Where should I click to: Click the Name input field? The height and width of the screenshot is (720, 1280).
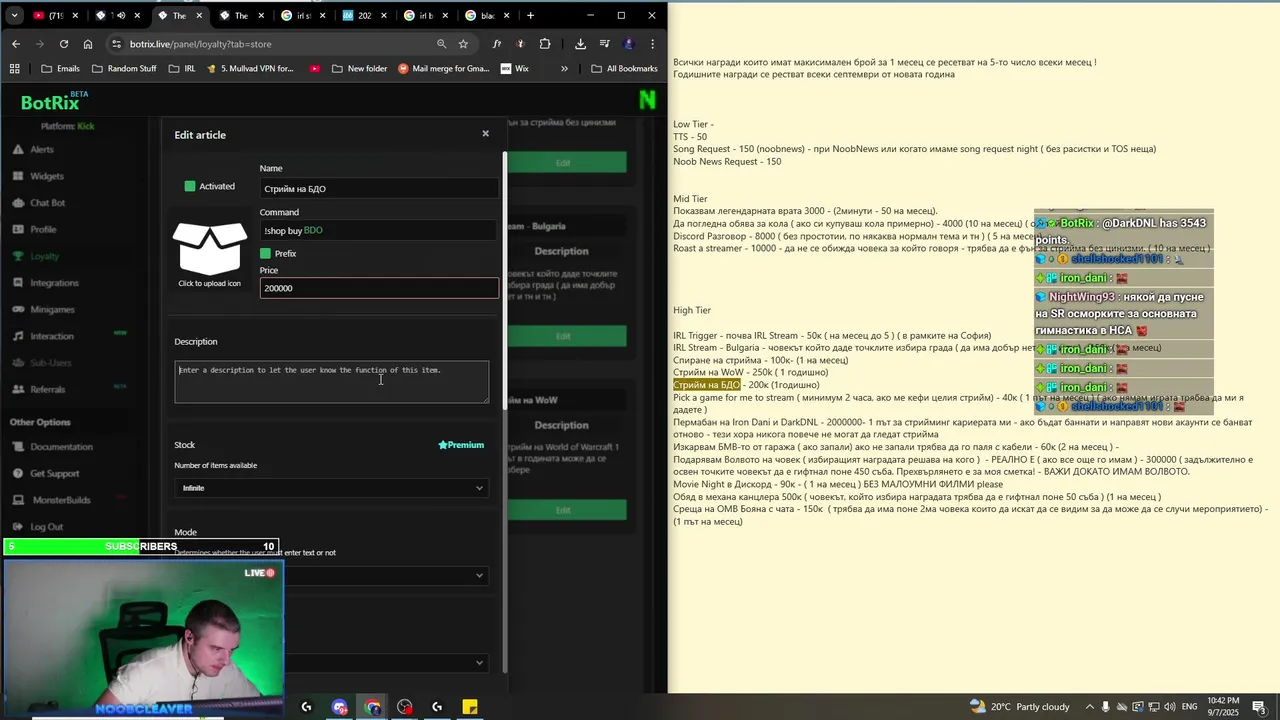[379, 188]
